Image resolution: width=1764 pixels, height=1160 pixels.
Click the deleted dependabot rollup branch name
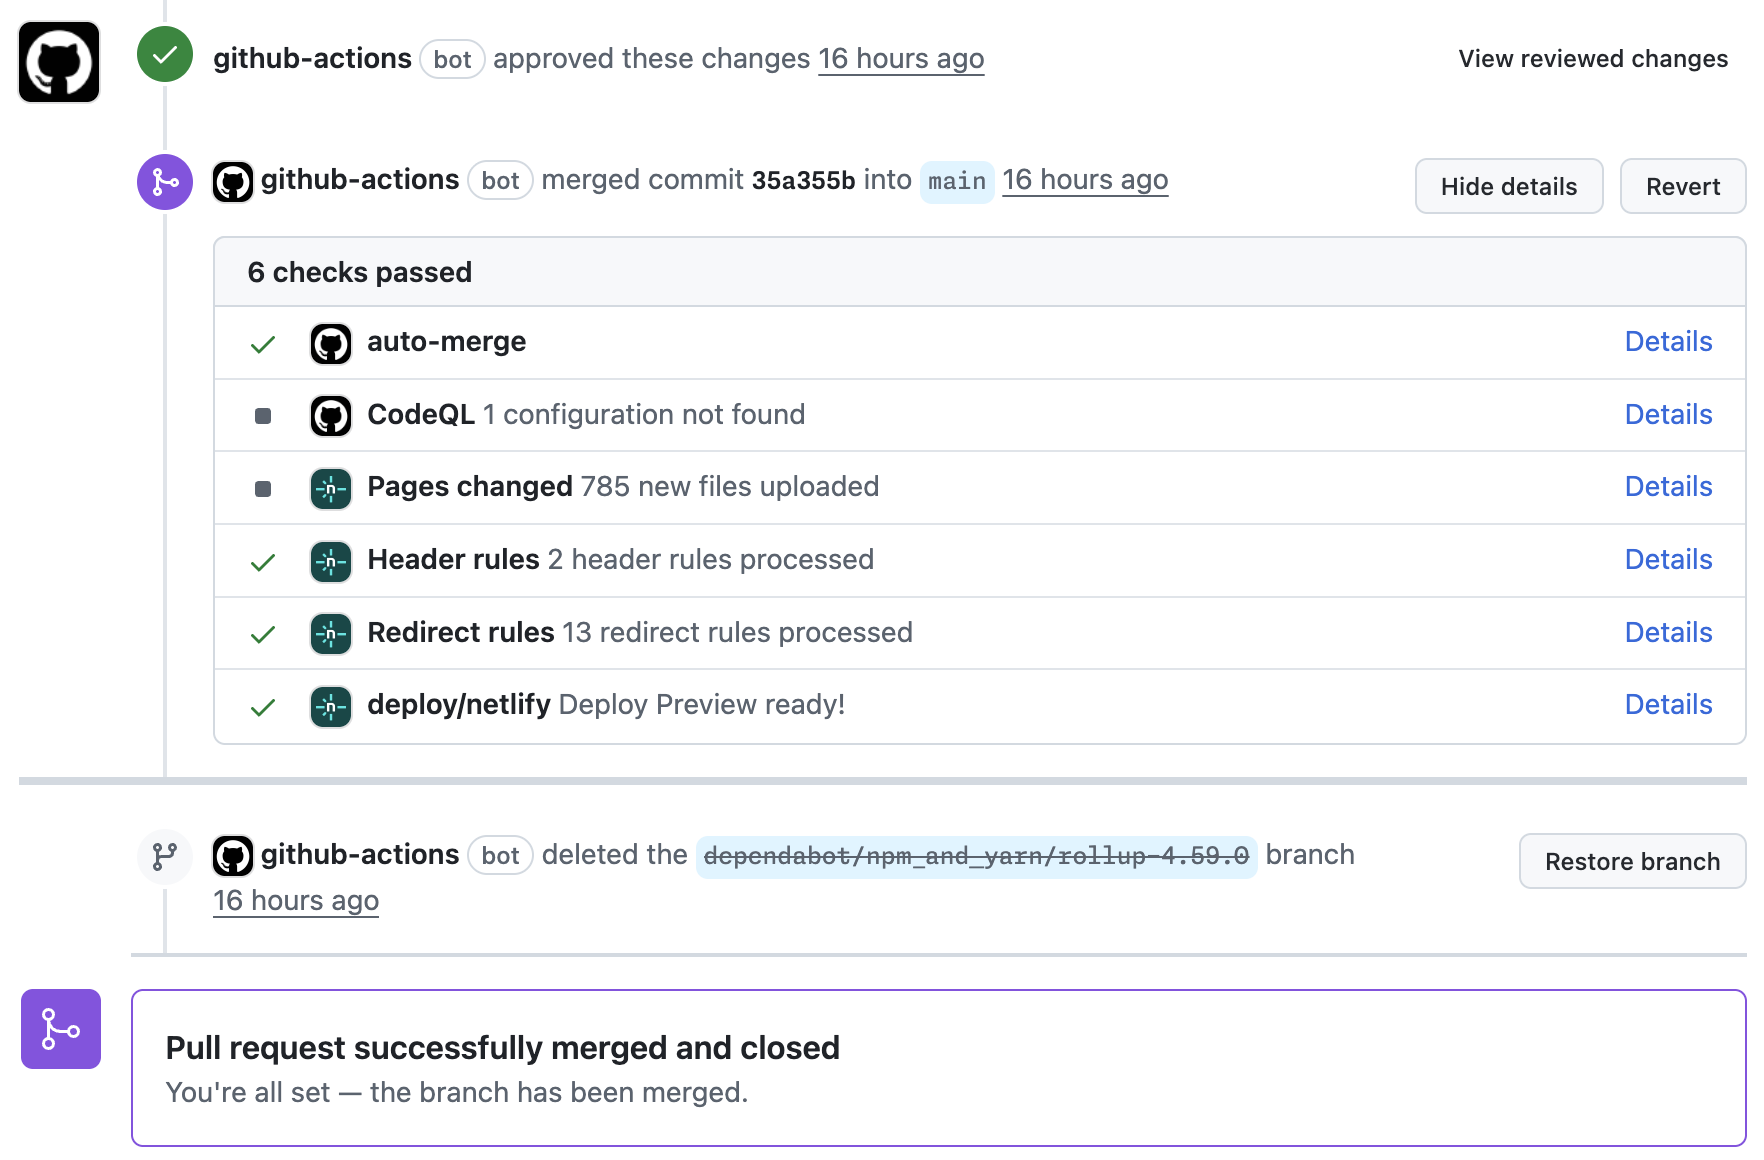coord(976,855)
